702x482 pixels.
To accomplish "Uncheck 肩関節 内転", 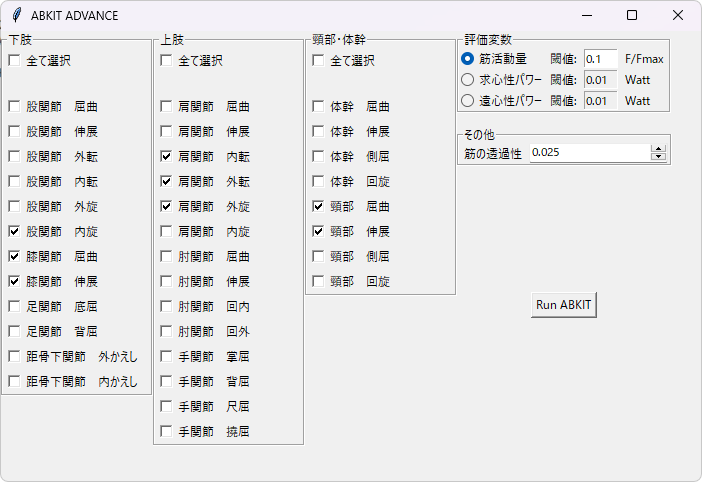I will pos(166,157).
